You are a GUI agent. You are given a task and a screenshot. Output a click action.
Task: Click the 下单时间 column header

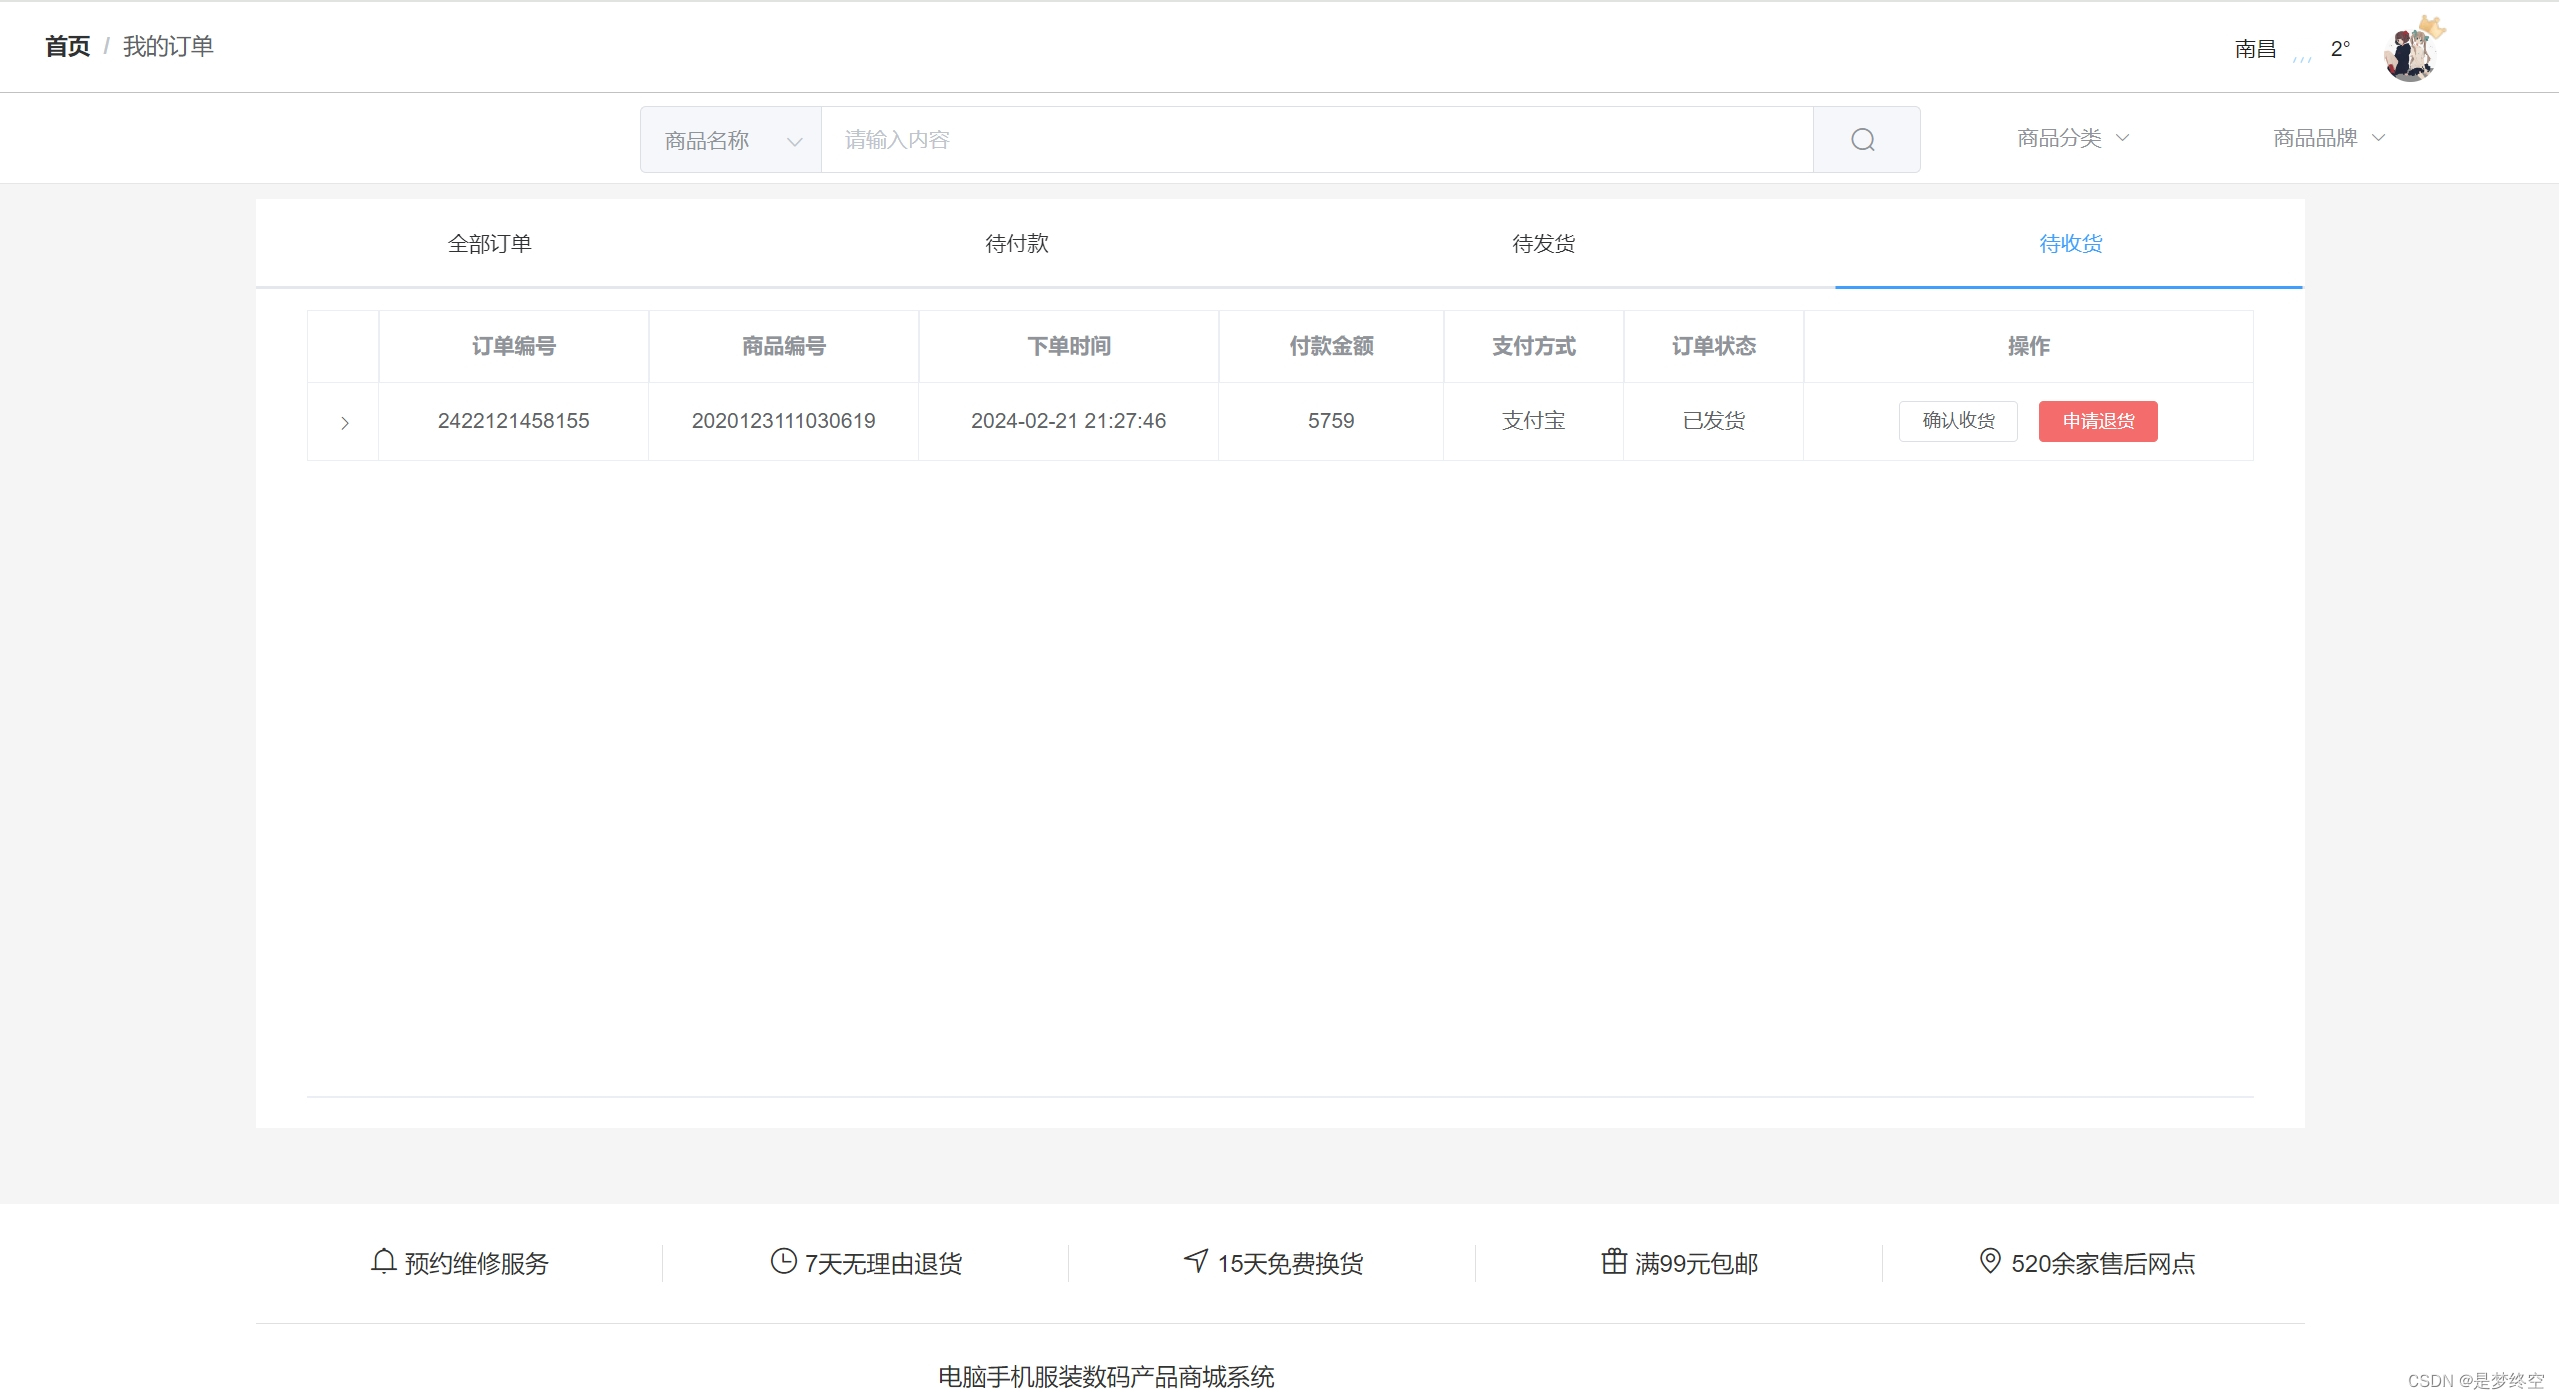1068,346
